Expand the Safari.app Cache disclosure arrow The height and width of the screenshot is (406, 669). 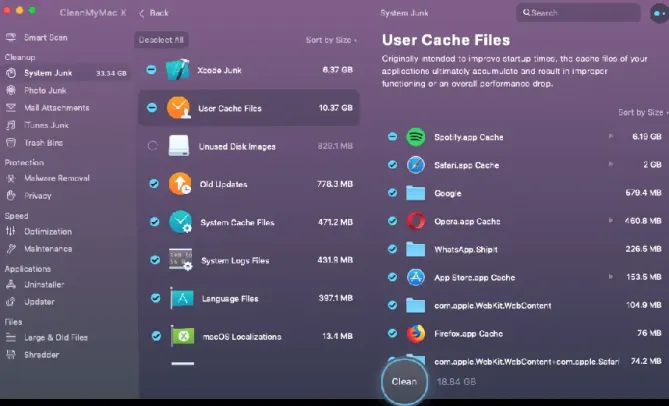point(611,164)
